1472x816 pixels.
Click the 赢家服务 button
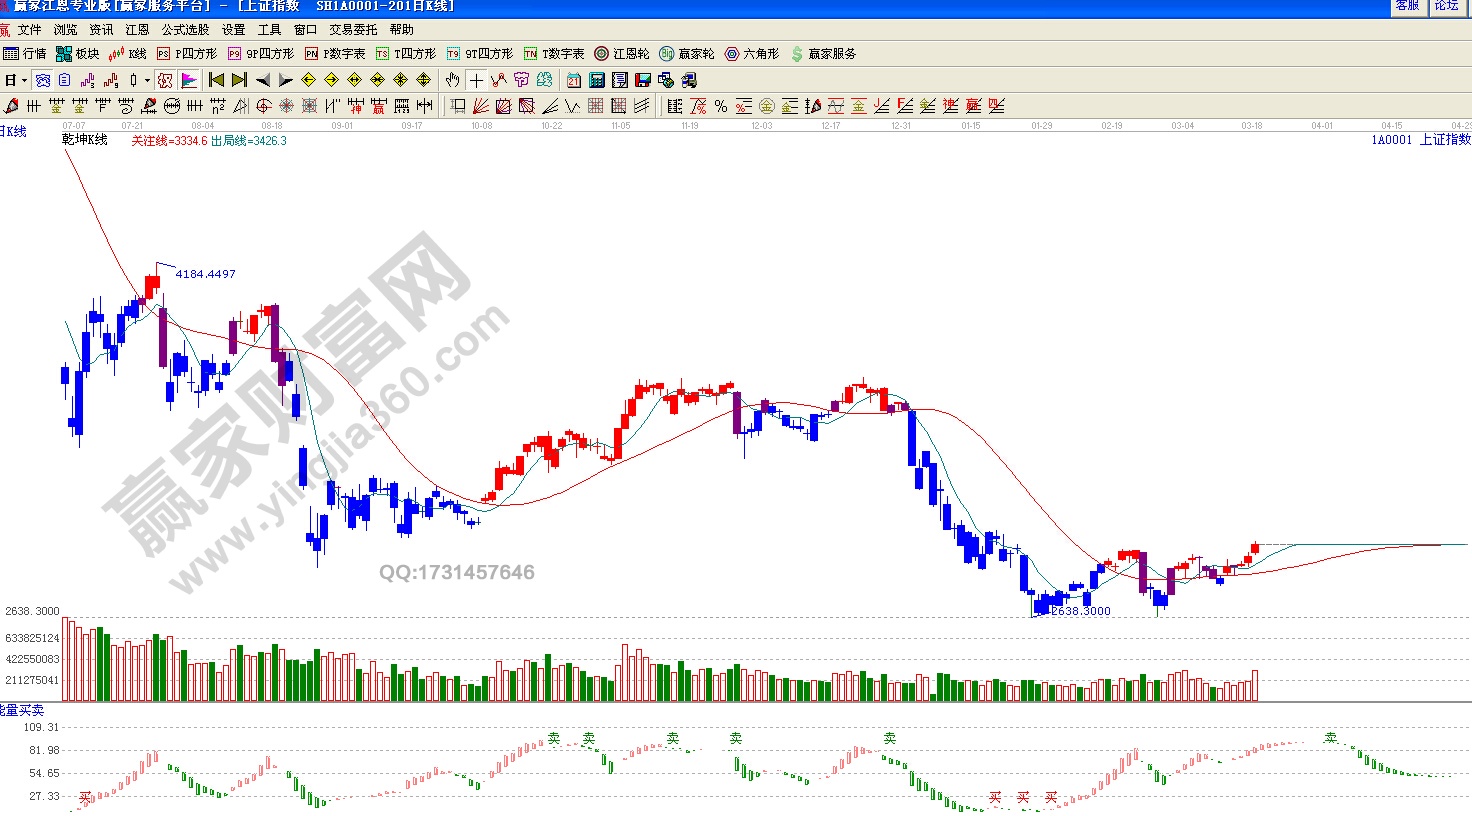[x=823, y=54]
